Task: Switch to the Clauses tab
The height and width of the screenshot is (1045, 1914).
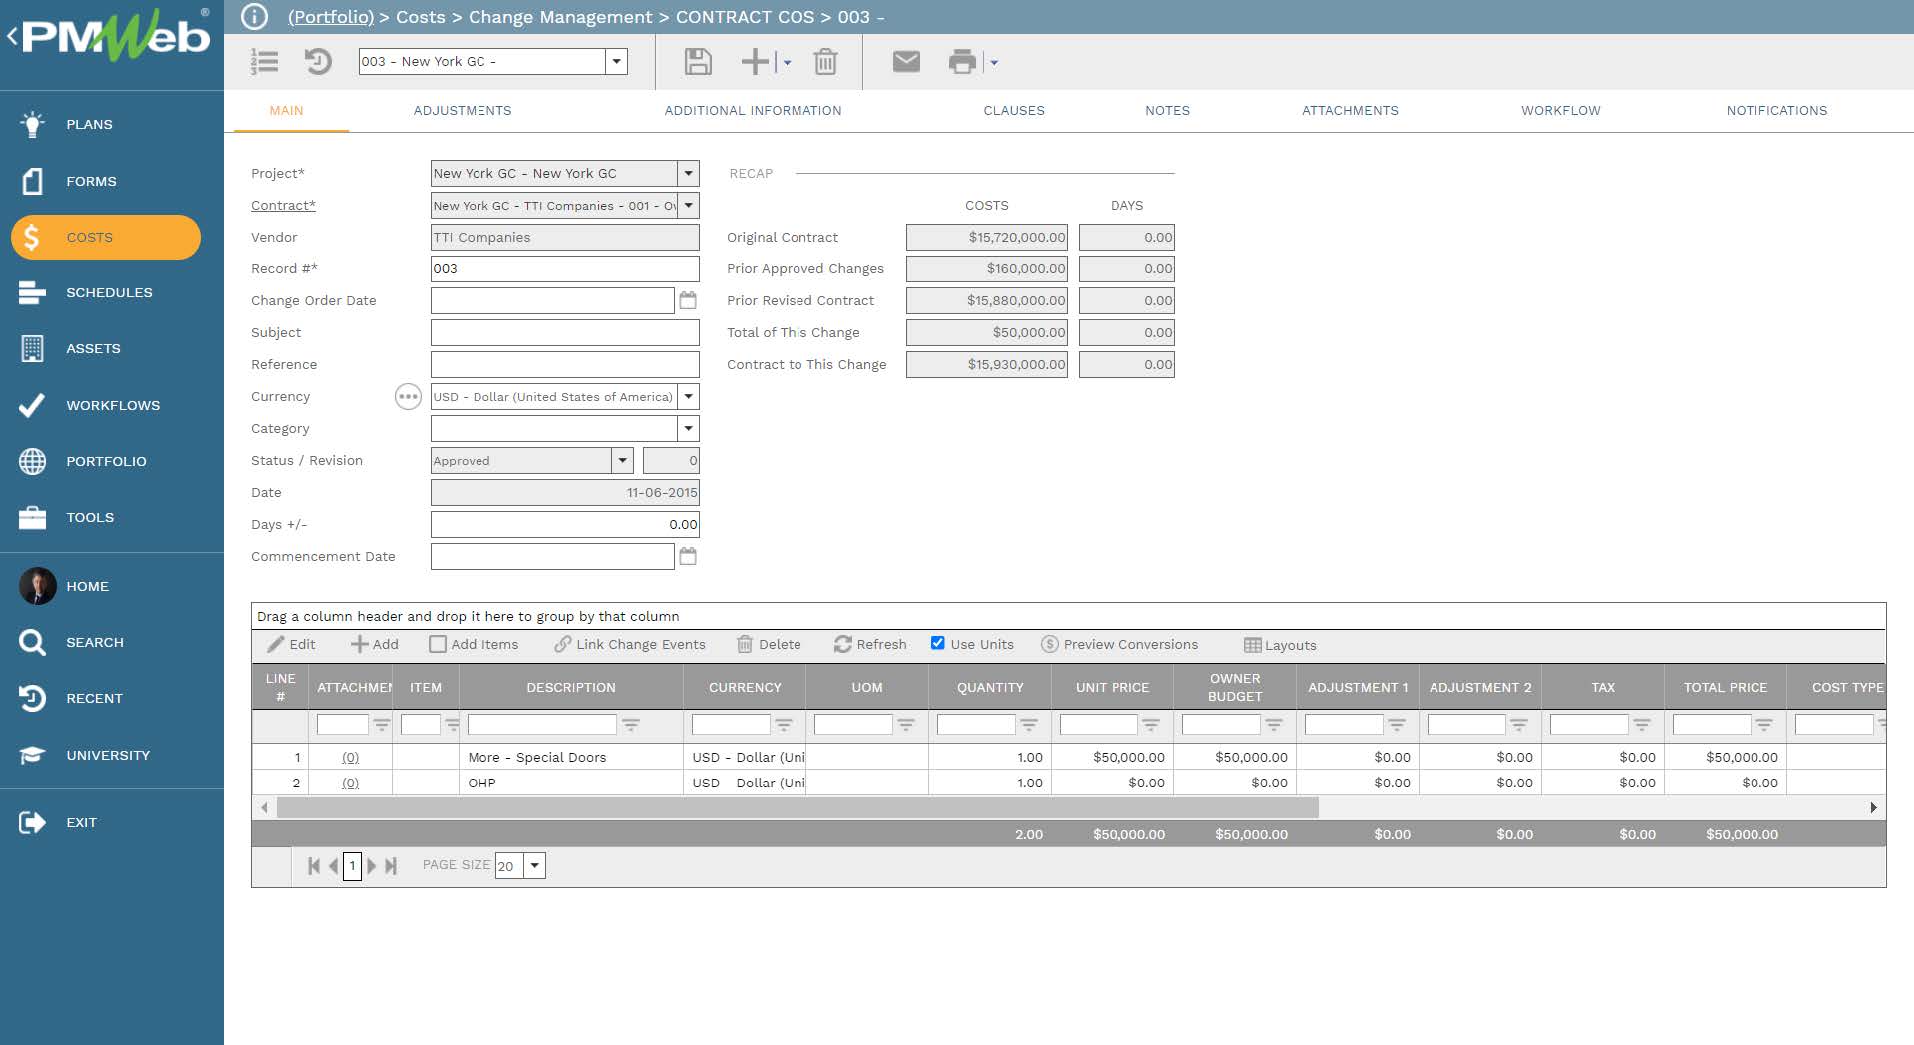Action: pos(1014,111)
